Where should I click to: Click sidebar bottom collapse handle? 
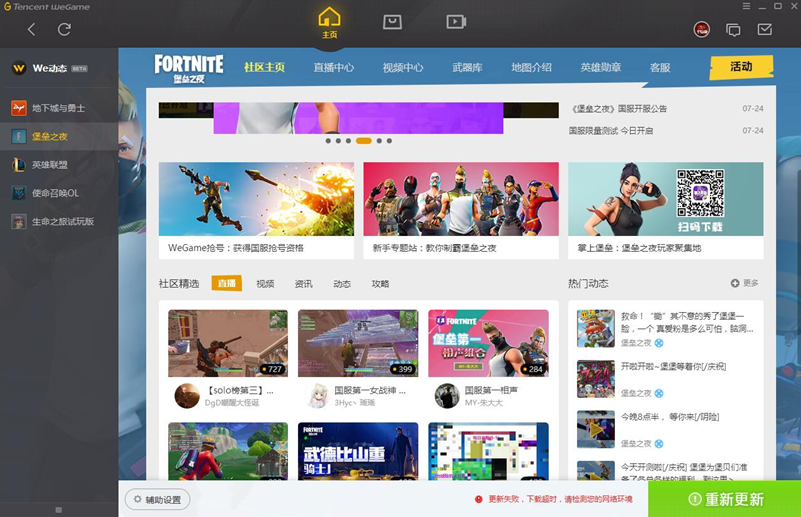point(59,510)
